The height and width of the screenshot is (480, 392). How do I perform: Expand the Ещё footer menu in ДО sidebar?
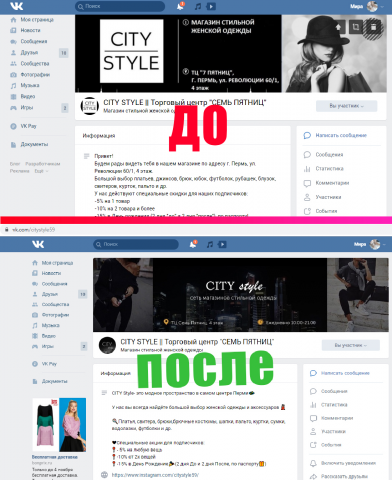point(41,171)
